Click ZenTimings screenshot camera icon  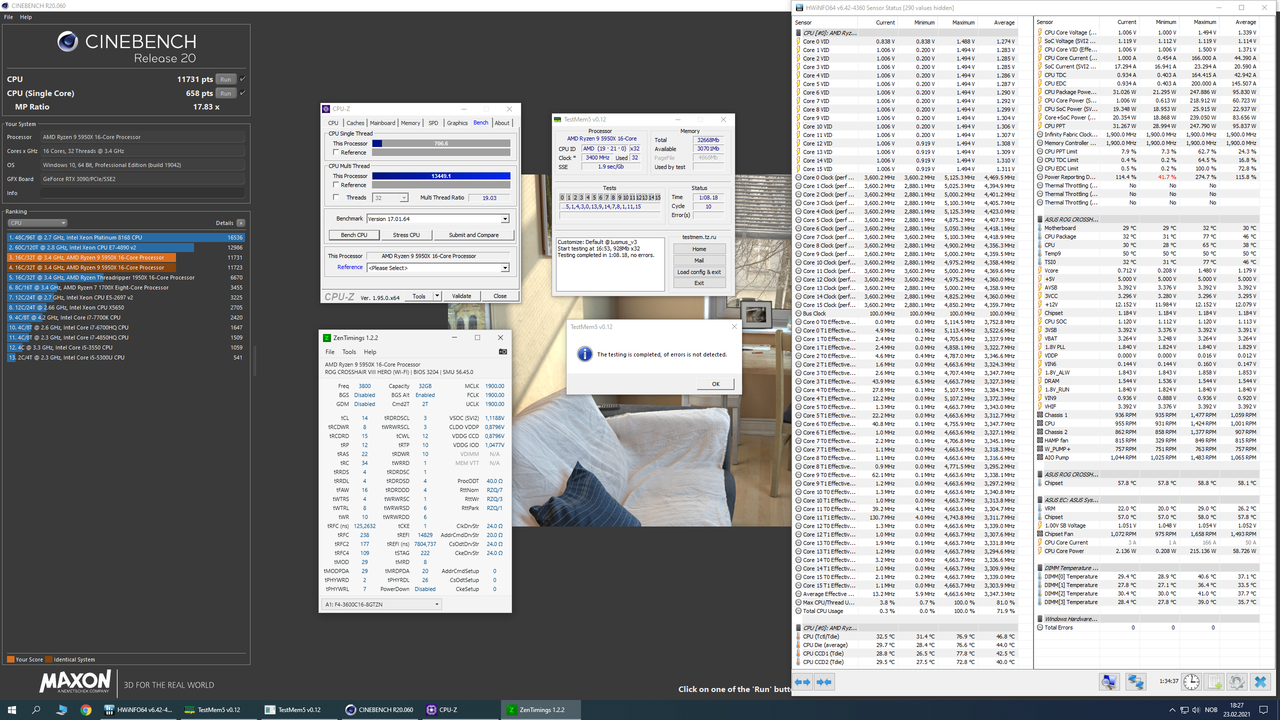pos(503,352)
